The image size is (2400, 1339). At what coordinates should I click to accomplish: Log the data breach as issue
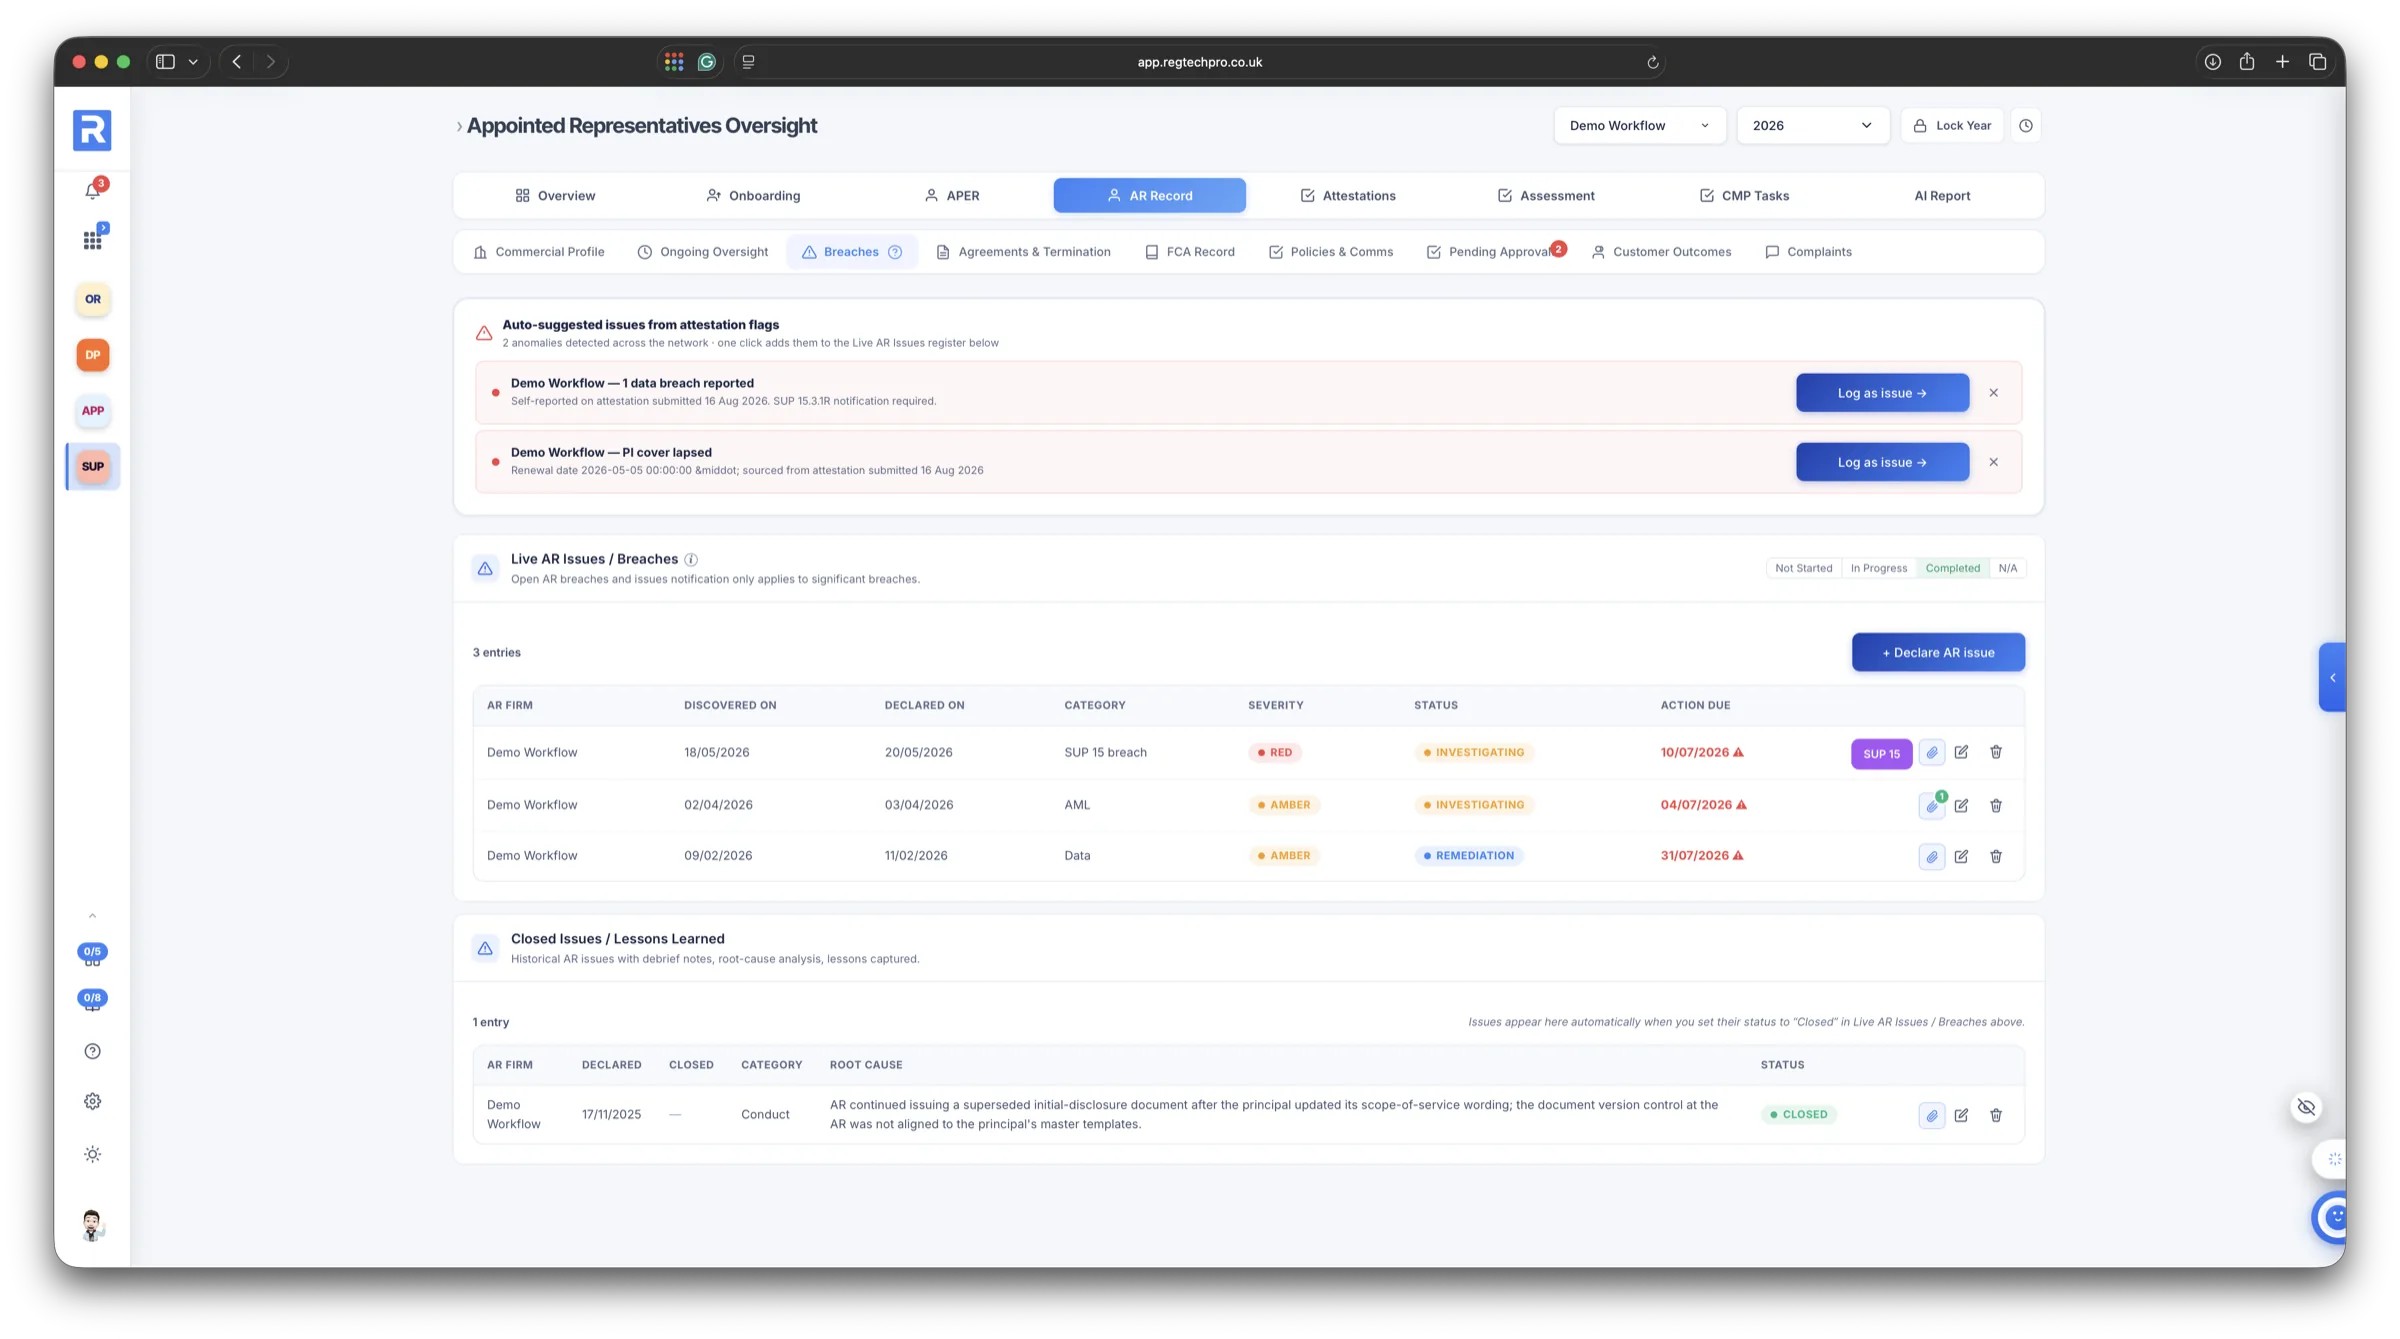[x=1882, y=393]
